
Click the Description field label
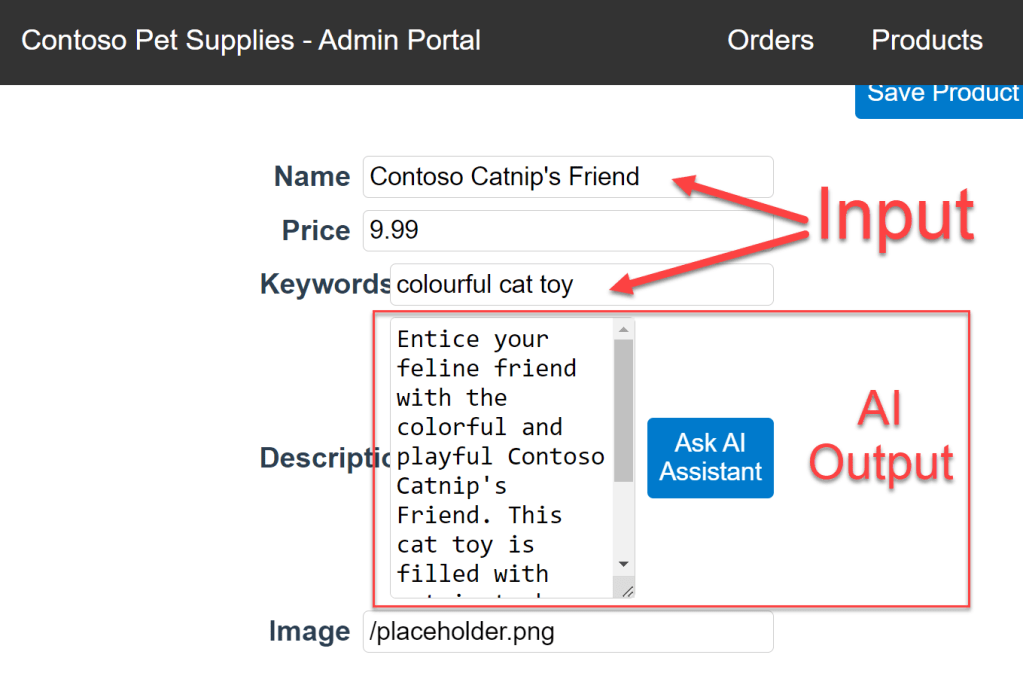[x=325, y=458]
